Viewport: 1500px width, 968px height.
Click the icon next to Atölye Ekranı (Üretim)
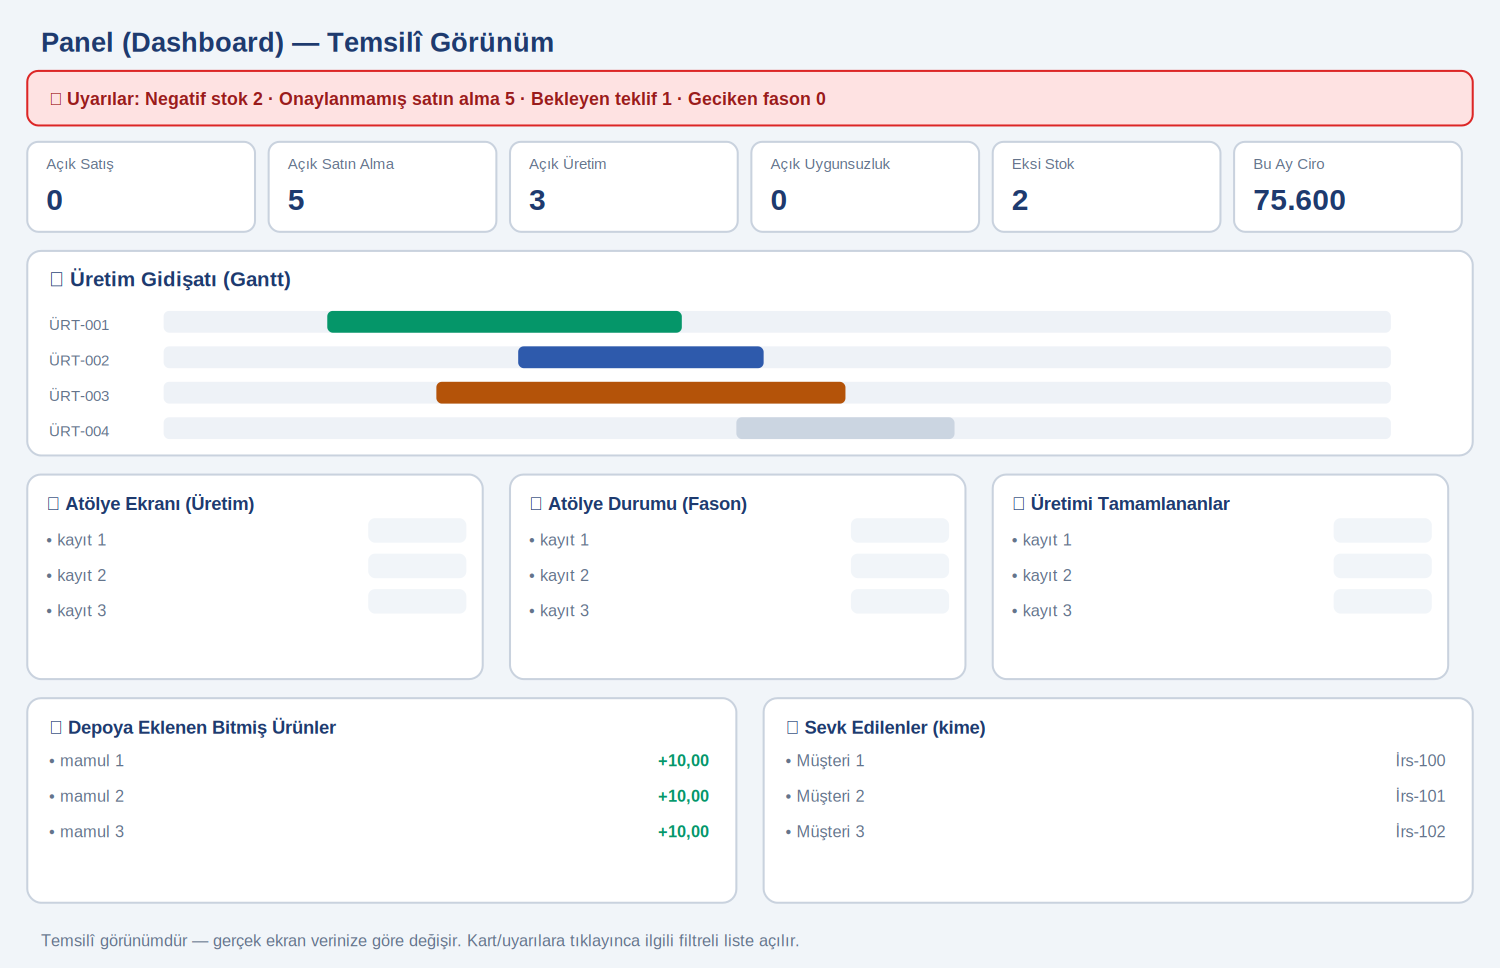point(53,504)
